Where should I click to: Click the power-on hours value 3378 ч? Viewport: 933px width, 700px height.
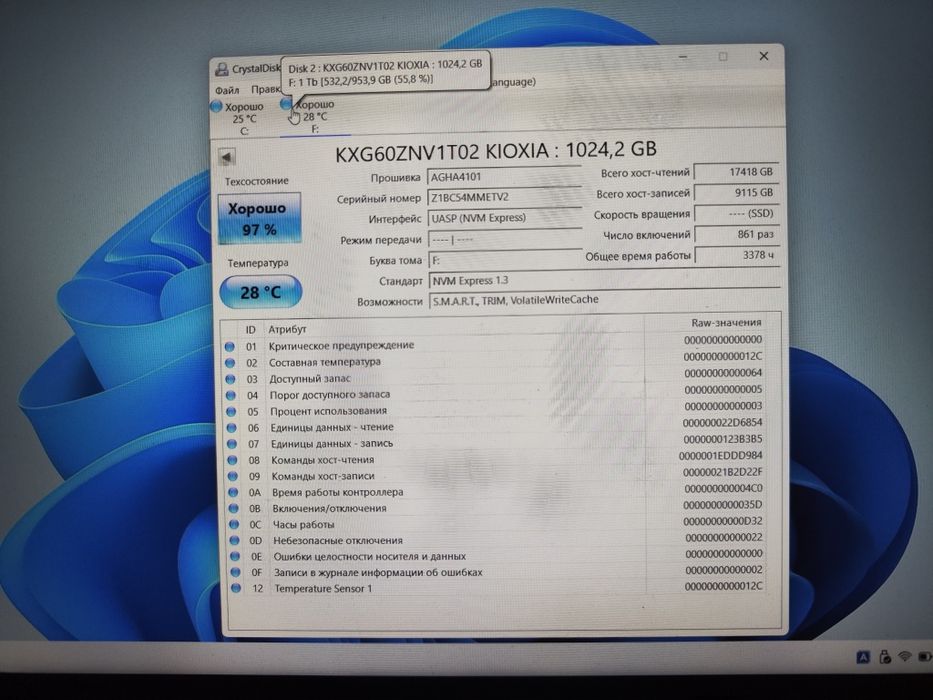pos(737,255)
